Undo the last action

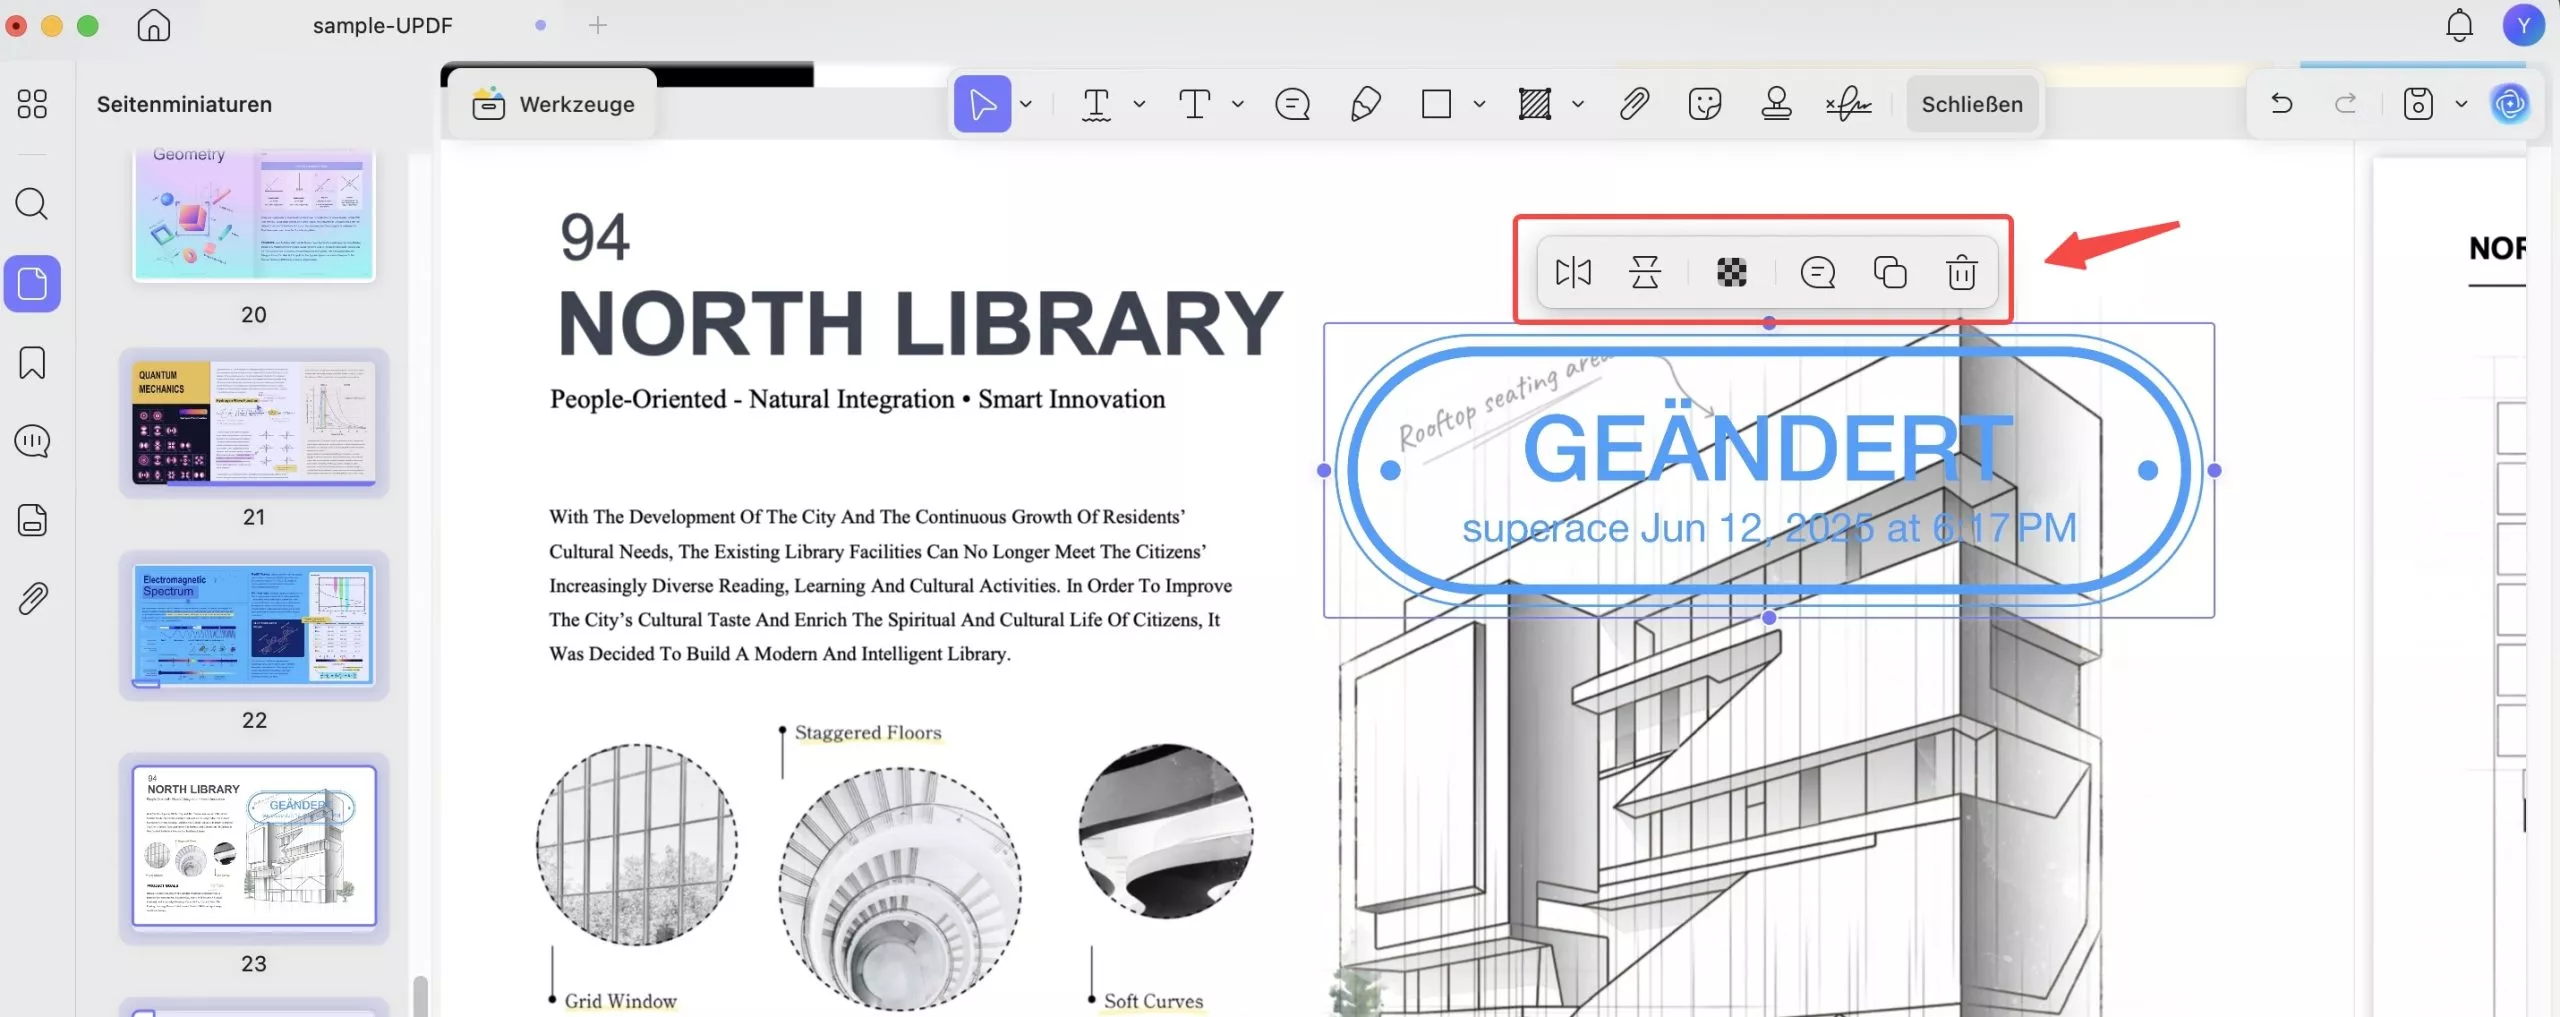(2281, 104)
